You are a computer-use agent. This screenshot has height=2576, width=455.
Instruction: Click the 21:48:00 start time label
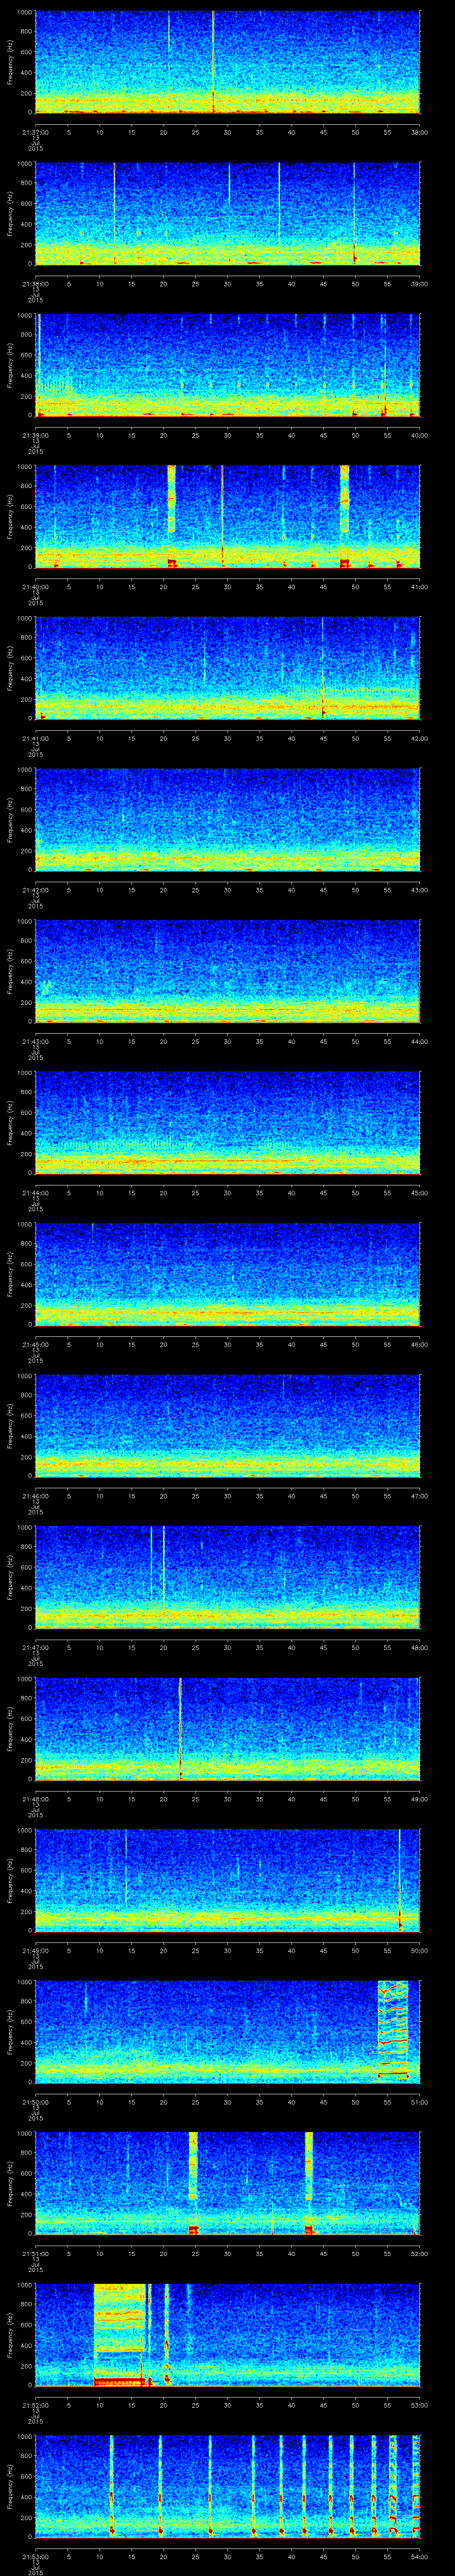pos(35,1799)
